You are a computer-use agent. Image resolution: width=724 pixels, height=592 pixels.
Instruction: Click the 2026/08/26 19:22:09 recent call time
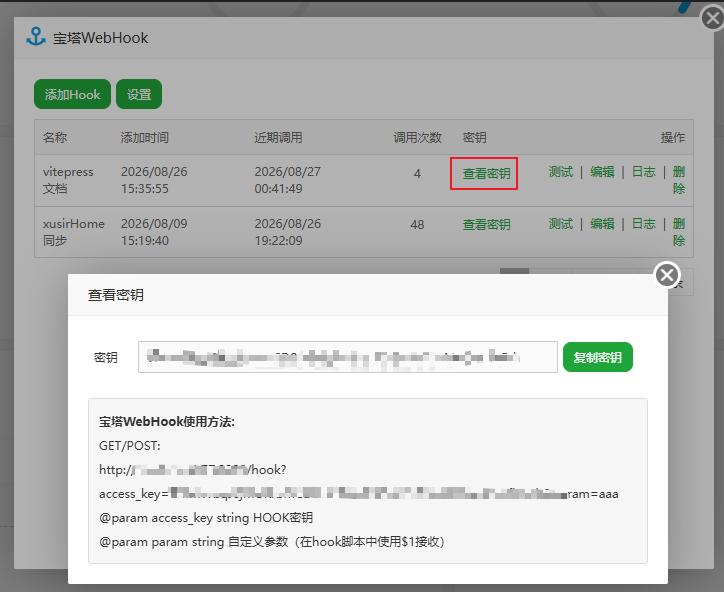[x=287, y=232]
